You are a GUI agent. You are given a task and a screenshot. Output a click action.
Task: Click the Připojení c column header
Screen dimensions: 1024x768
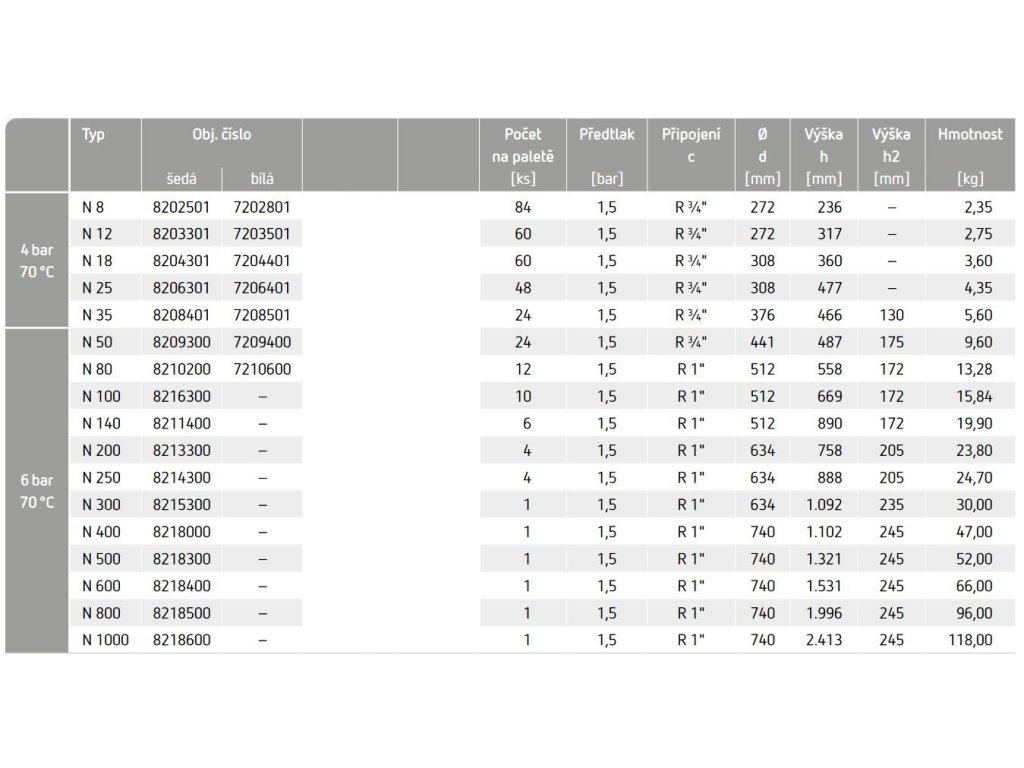tap(691, 145)
